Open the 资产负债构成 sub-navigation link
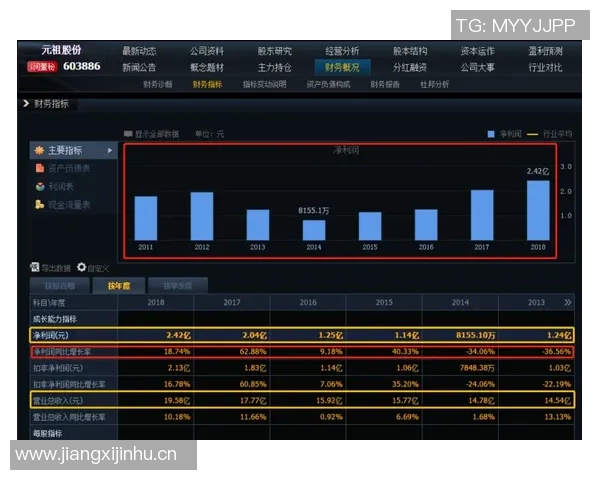The height and width of the screenshot is (480, 600). 328,85
